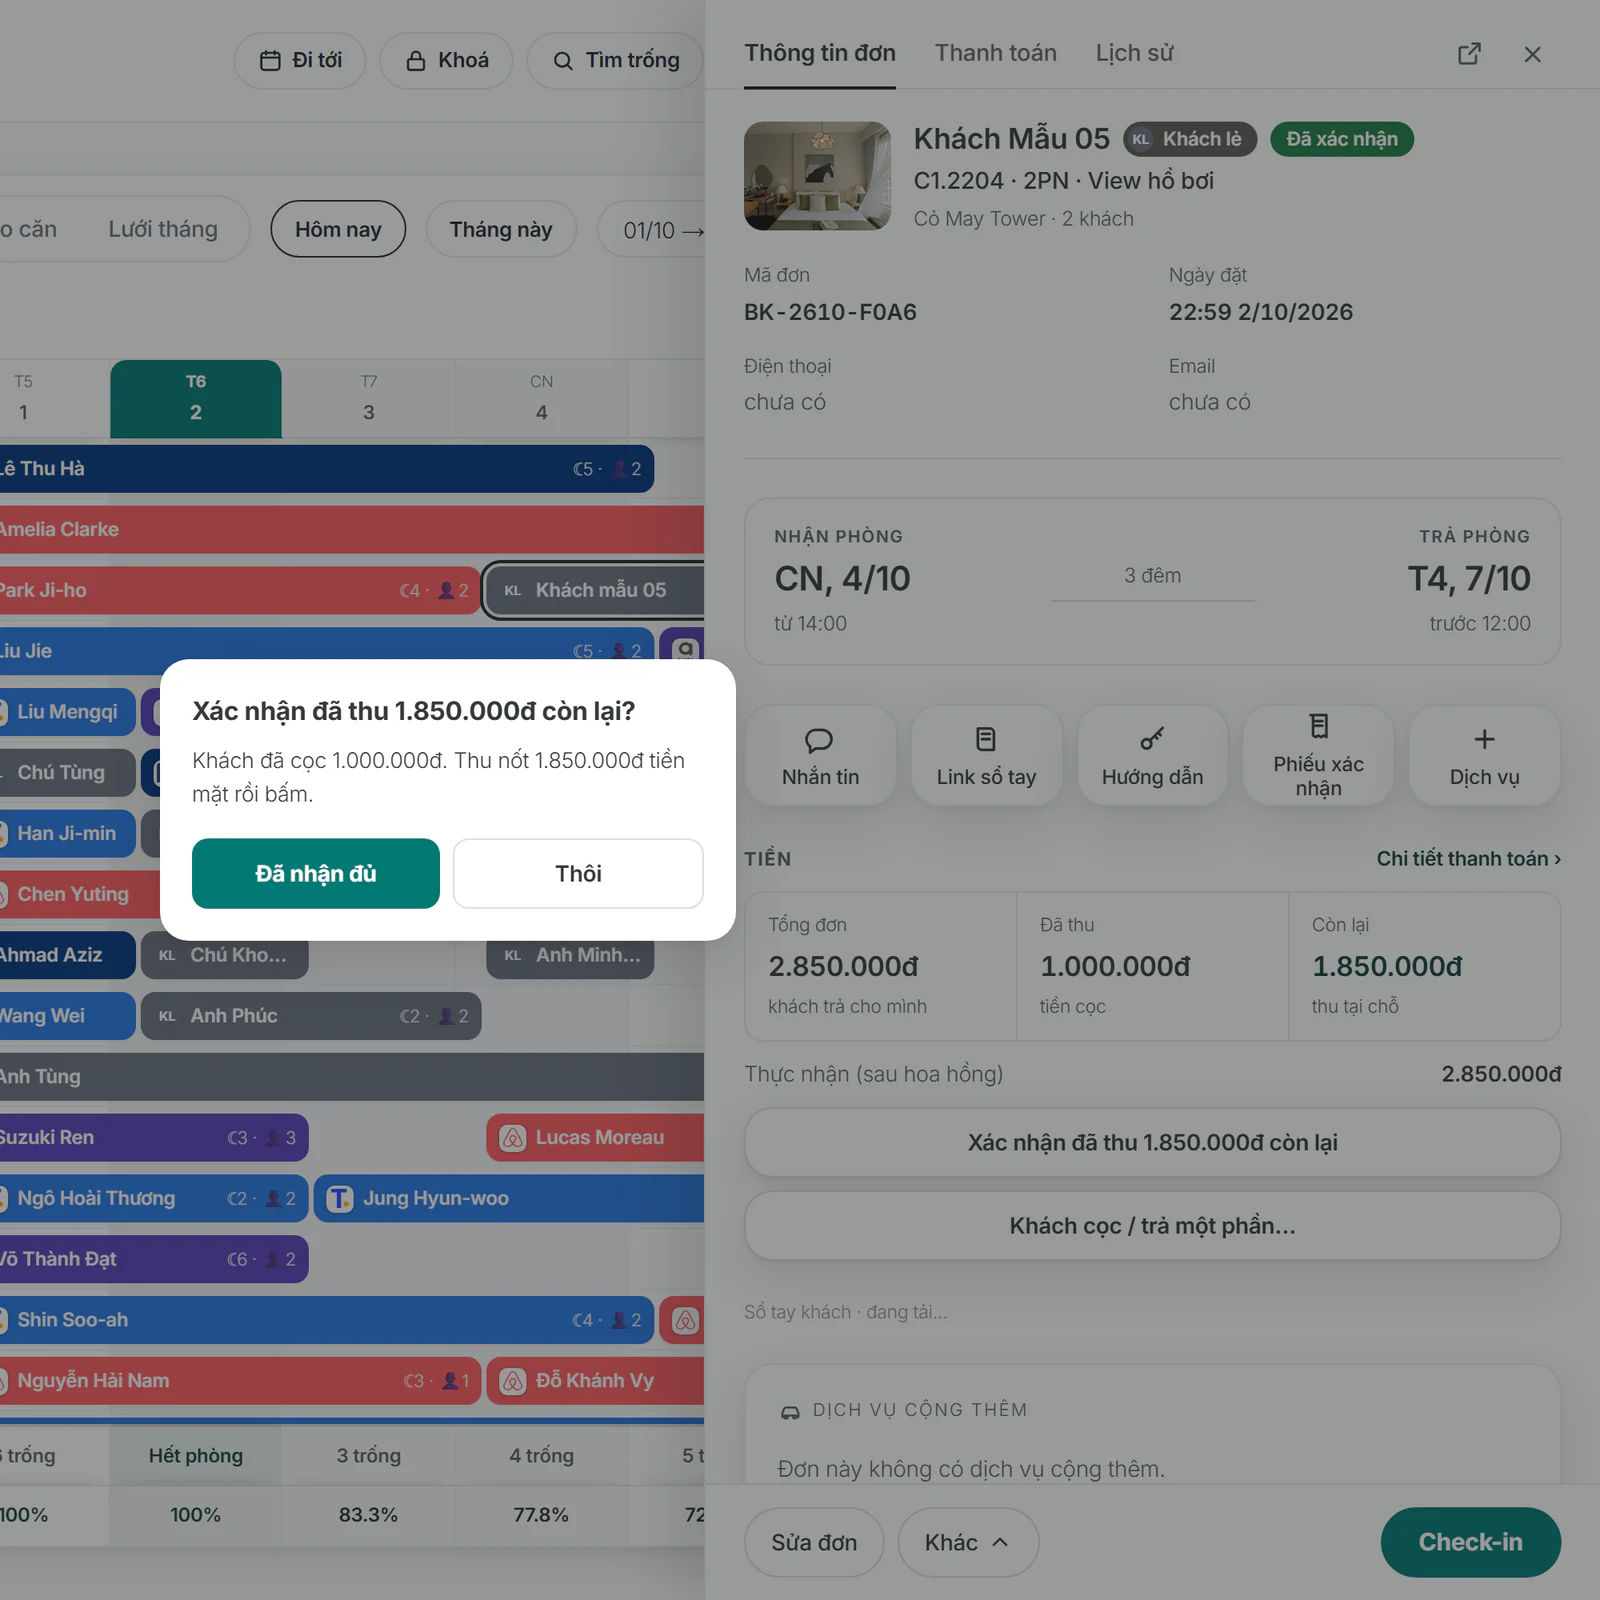This screenshot has width=1600, height=1600.
Task: Click the Hướng dẫn key icon
Action: pyautogui.click(x=1152, y=740)
